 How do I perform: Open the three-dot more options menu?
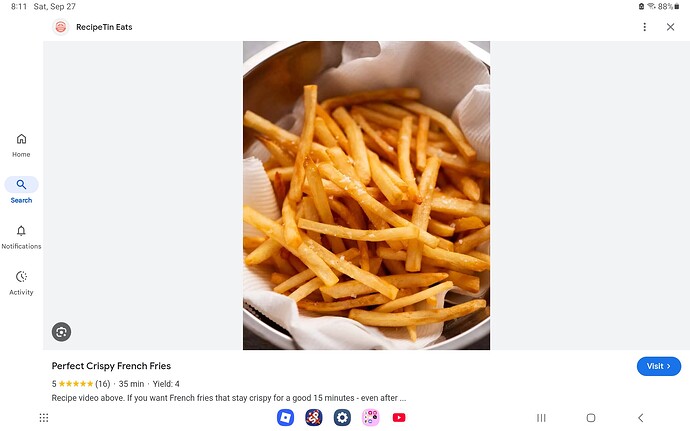click(x=644, y=27)
